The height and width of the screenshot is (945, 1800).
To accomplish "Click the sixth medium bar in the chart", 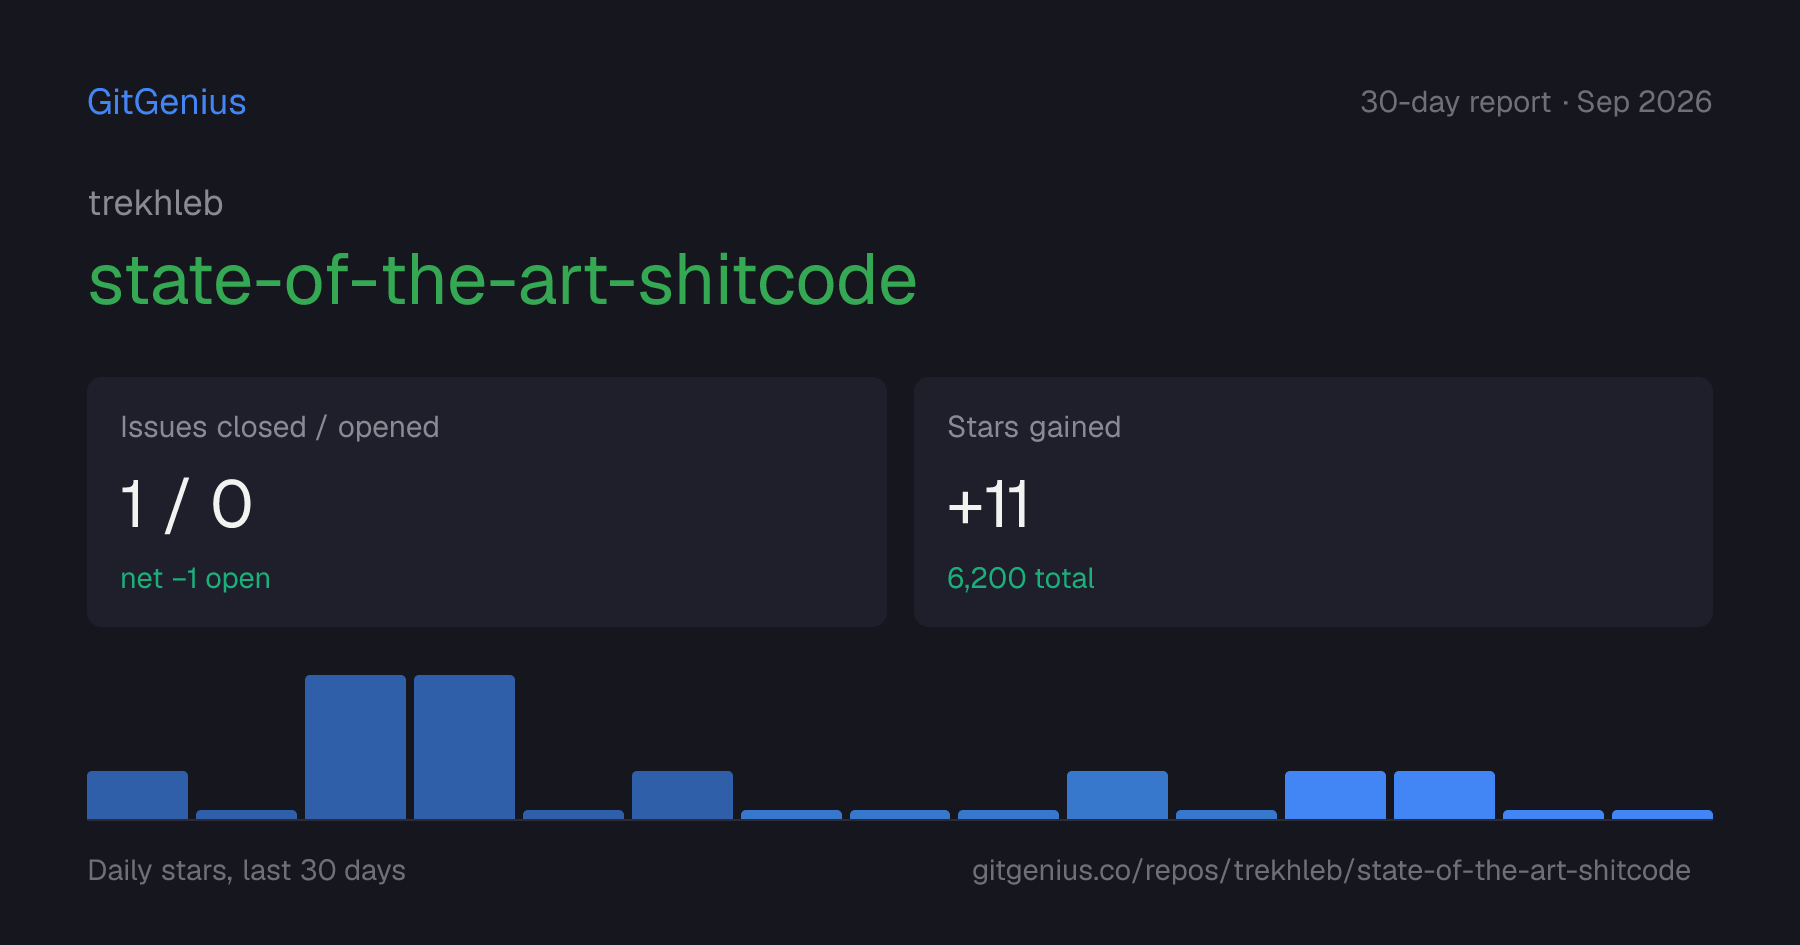I will (x=682, y=795).
